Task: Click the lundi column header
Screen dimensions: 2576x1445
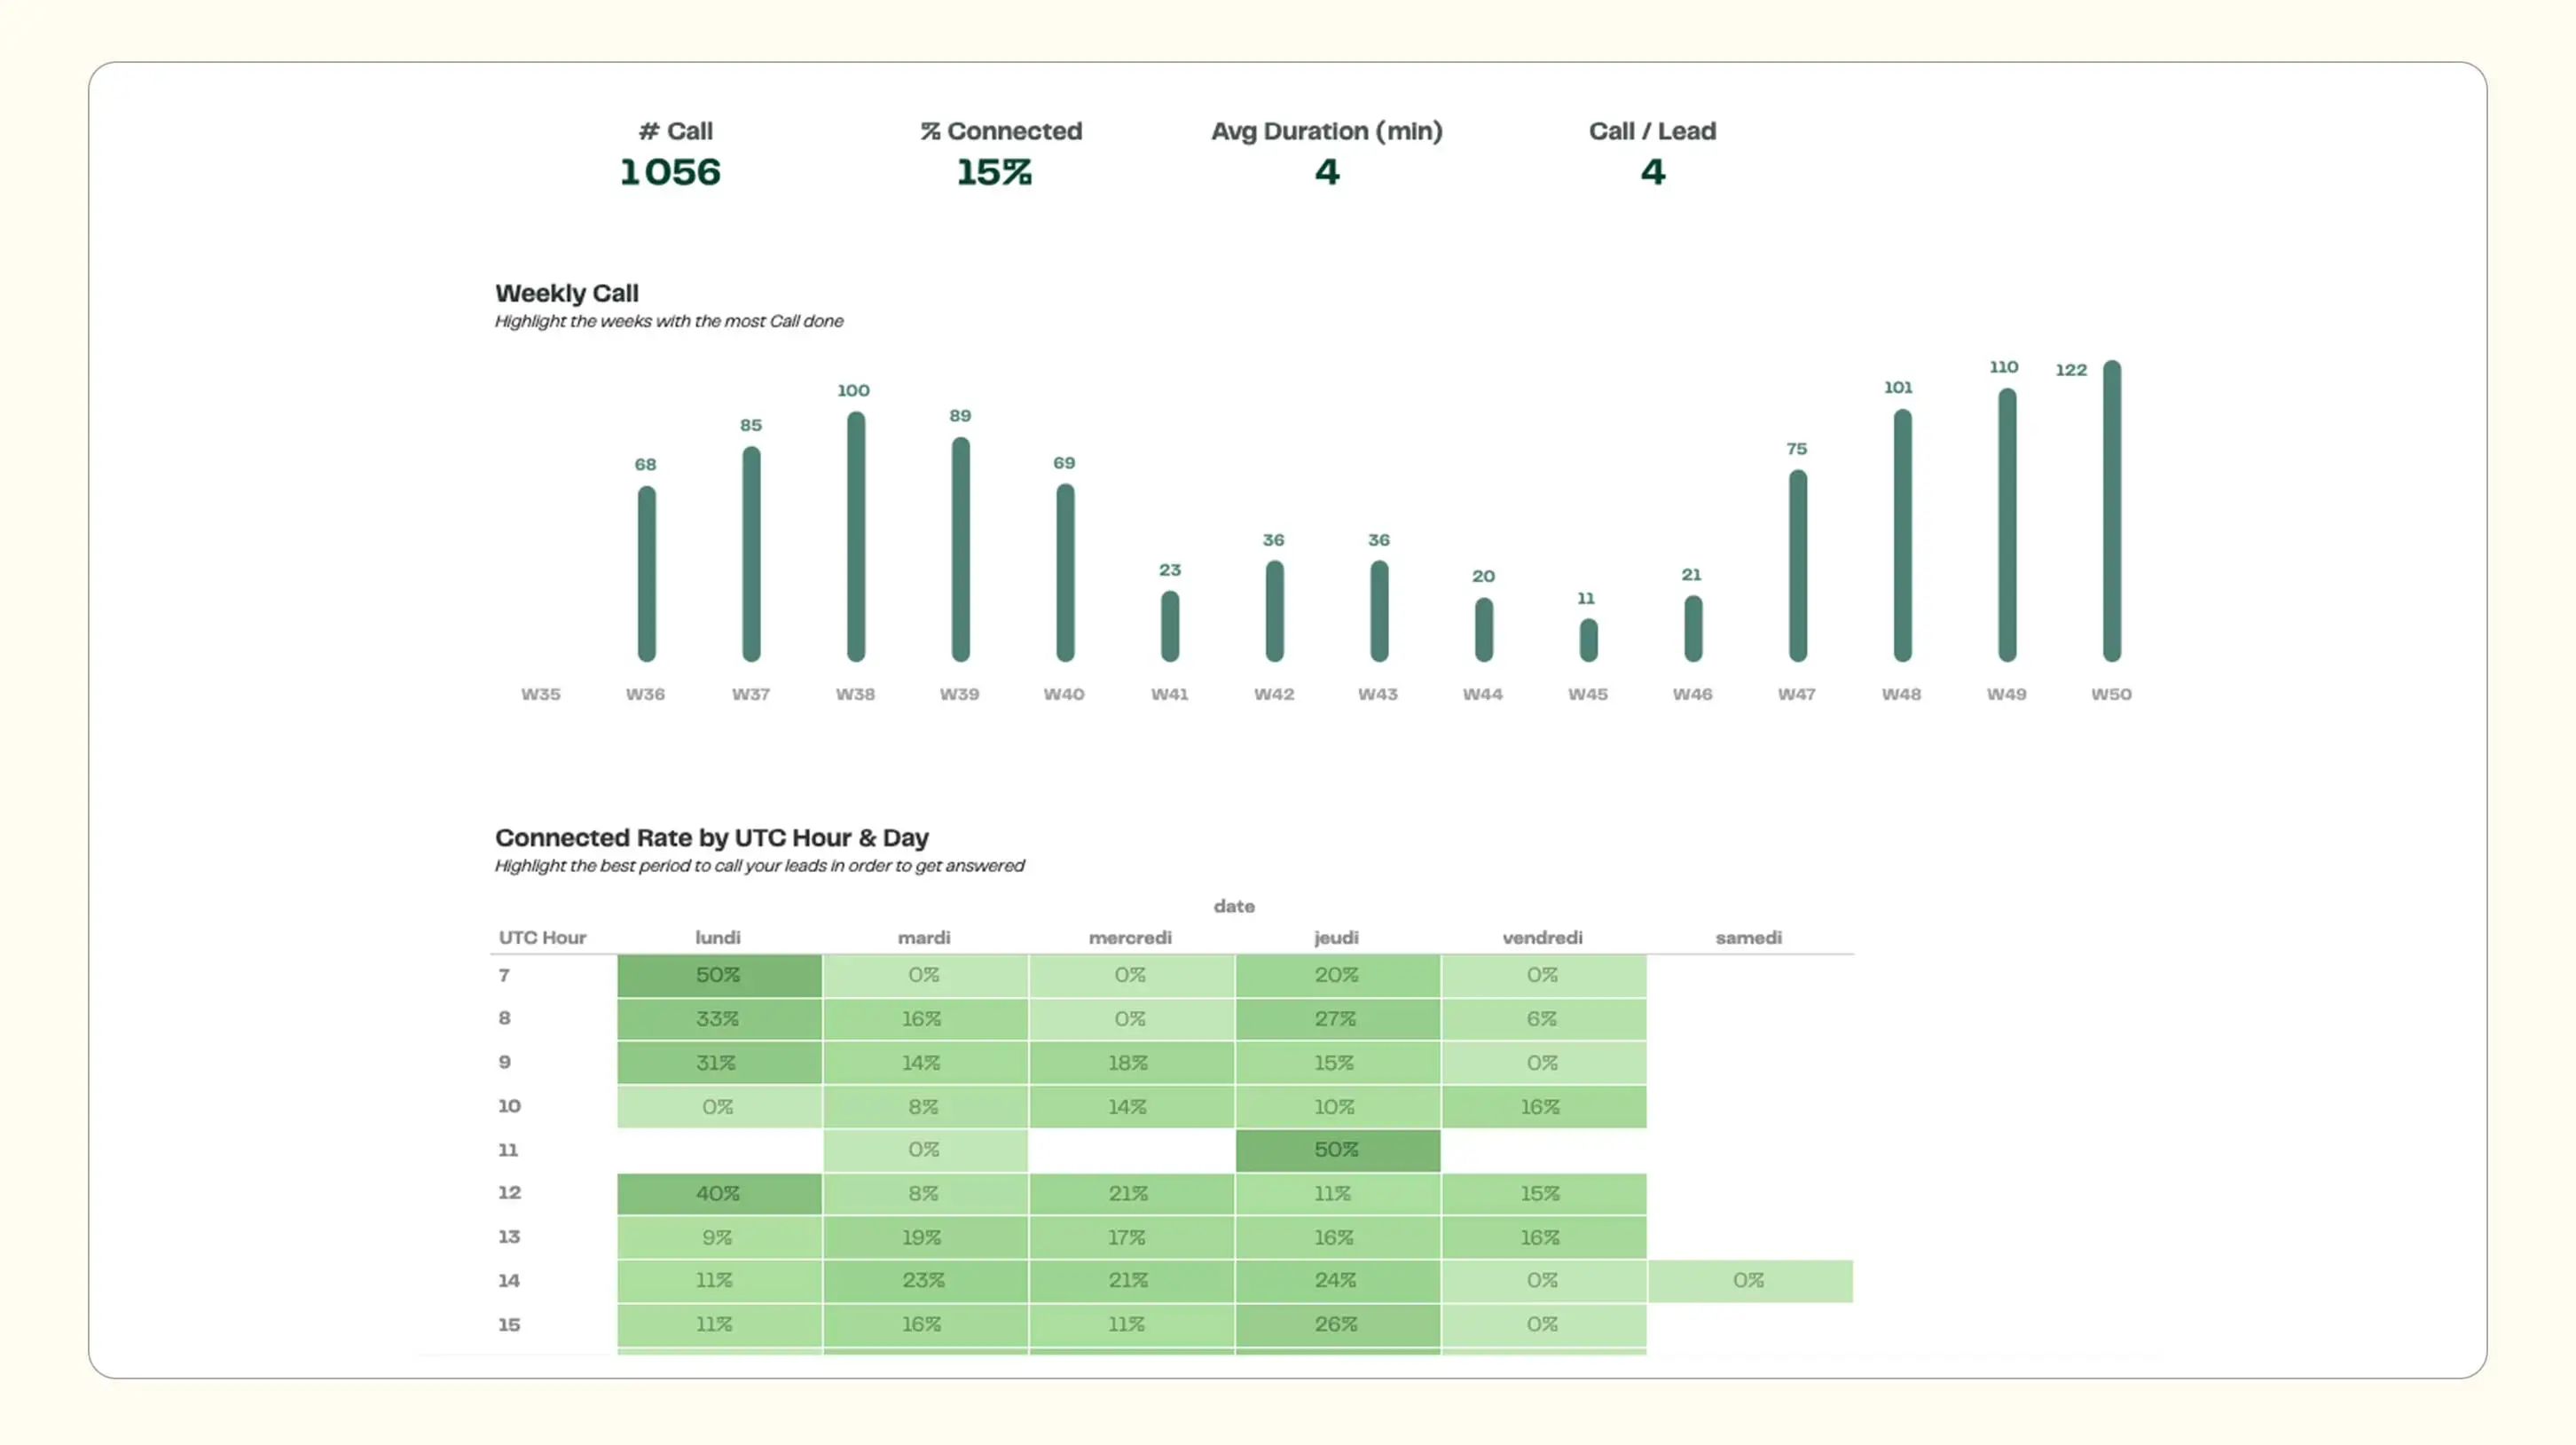Action: pyautogui.click(x=718, y=938)
